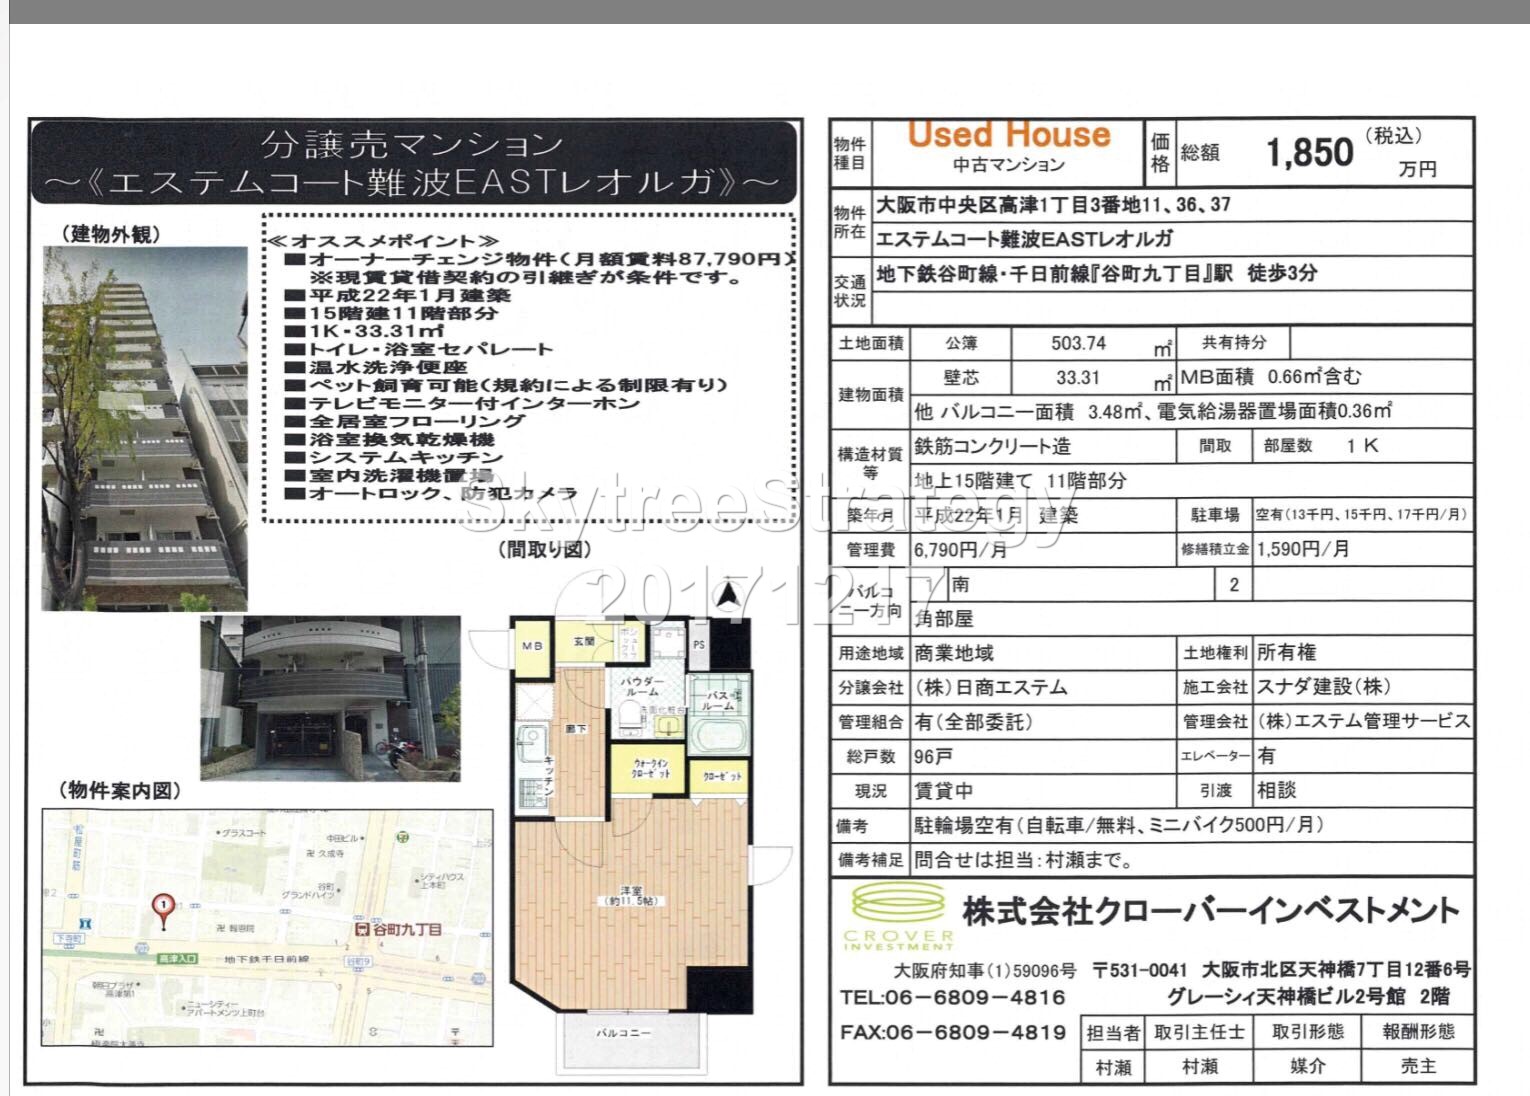Click "エステムコート難波EASTレオルガ" in the location table row
This screenshot has width=1530, height=1096.
tap(1025, 239)
